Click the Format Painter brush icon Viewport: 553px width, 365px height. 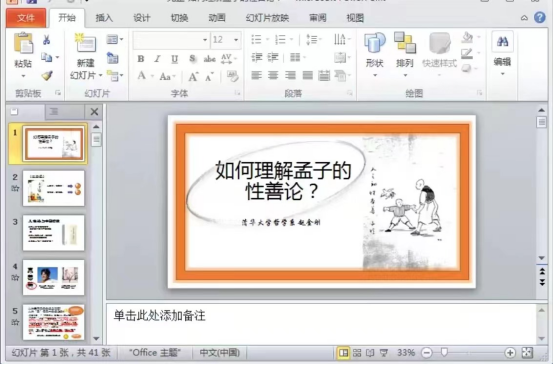click(x=47, y=75)
